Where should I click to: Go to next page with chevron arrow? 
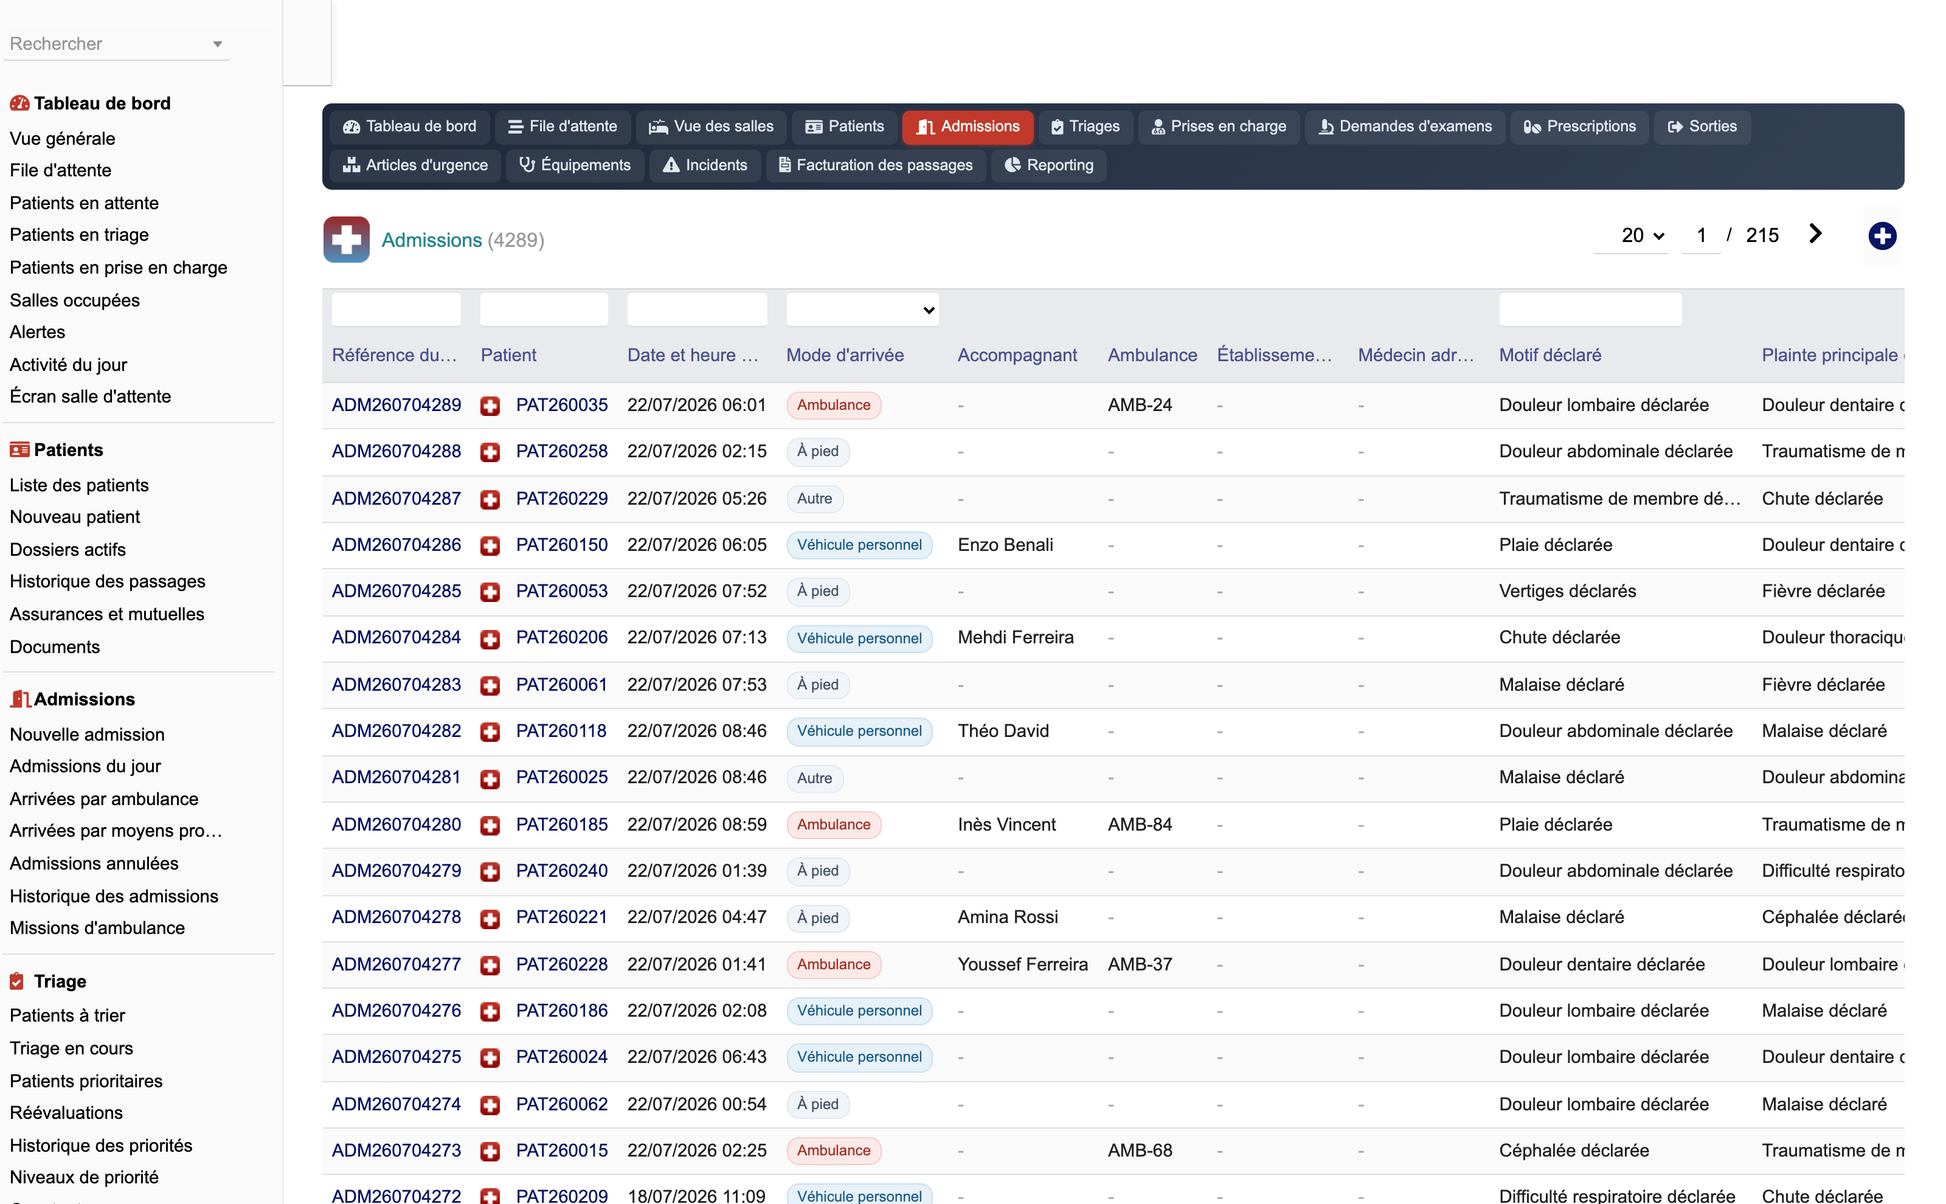click(x=1815, y=234)
